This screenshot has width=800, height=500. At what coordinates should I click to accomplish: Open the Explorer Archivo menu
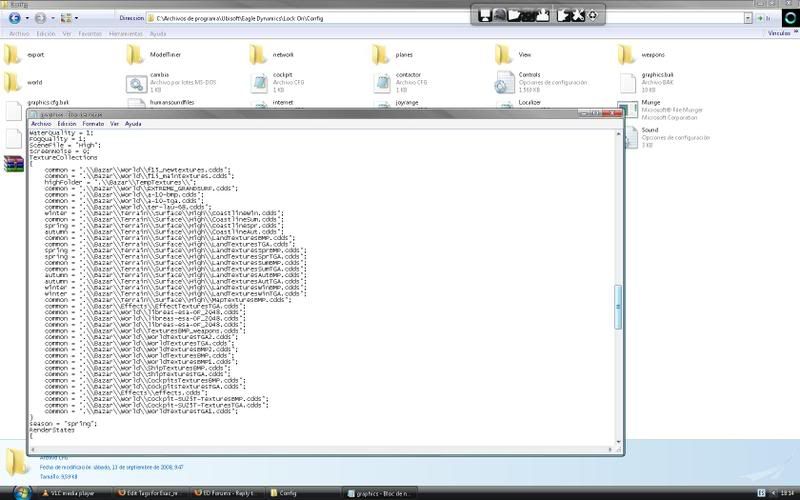19,34
